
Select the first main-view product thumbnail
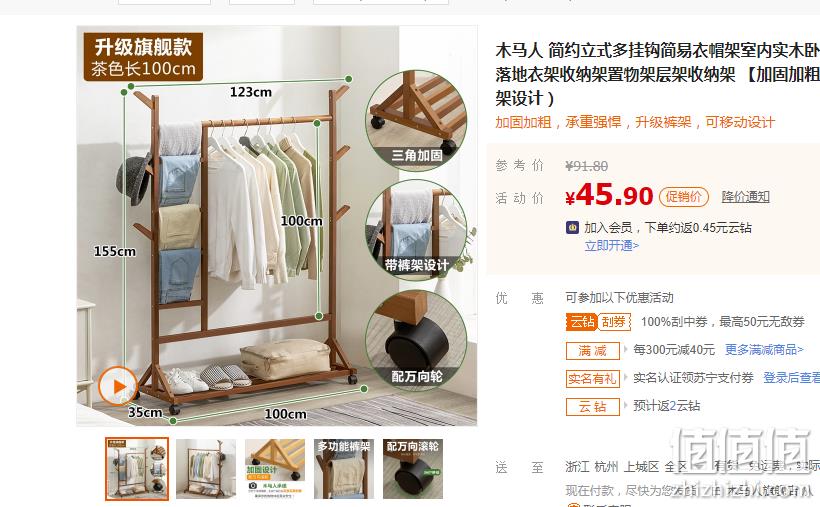pyautogui.click(x=137, y=469)
